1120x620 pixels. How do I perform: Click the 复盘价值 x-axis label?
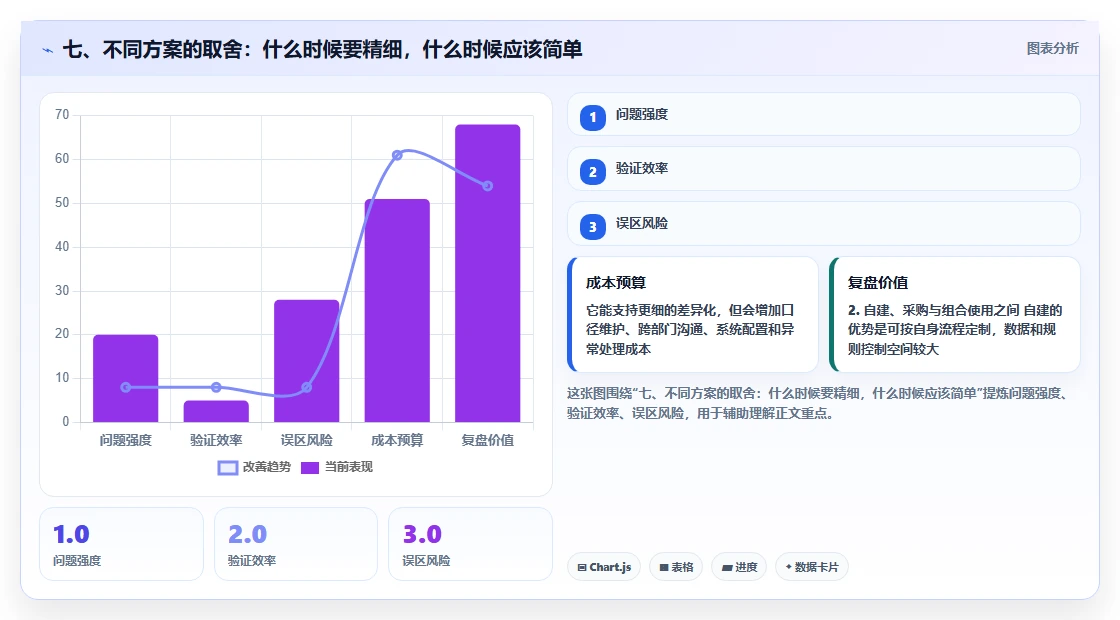coord(488,441)
